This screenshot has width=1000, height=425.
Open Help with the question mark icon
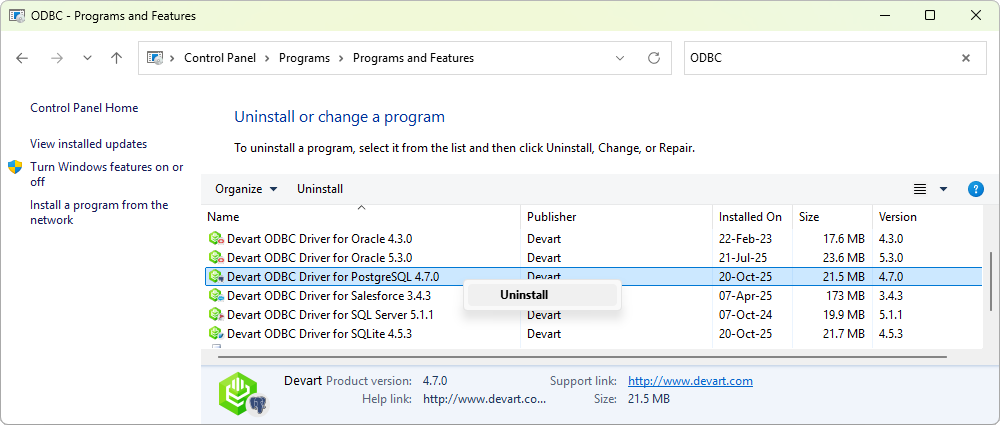click(x=975, y=189)
